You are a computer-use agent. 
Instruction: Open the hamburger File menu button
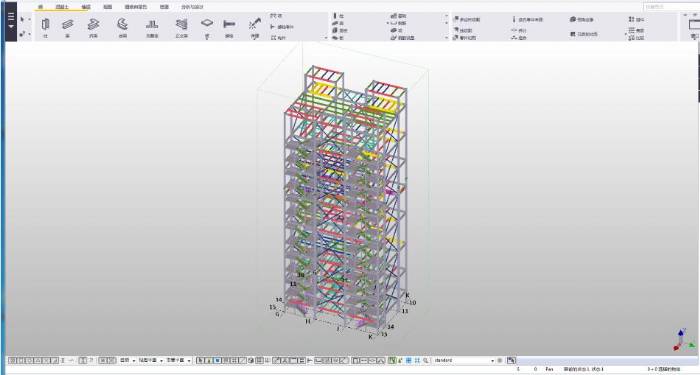11,21
